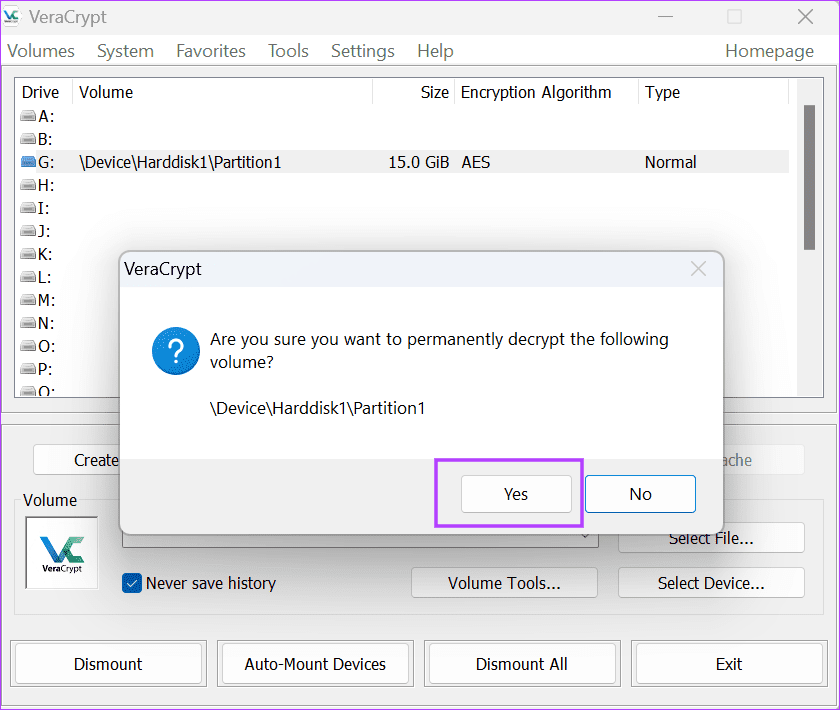Cancel decryption by clicking No
The image size is (840, 710).
[x=640, y=493]
